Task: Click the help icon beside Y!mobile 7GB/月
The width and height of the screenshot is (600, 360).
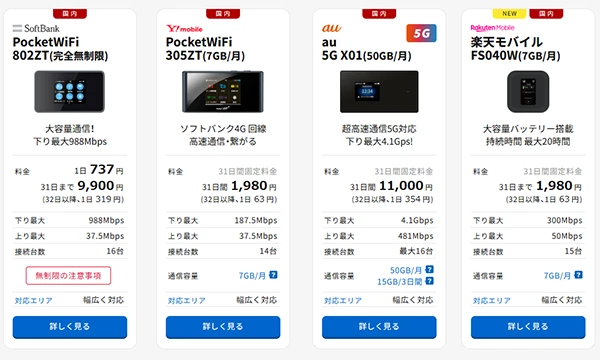Action: [x=273, y=275]
